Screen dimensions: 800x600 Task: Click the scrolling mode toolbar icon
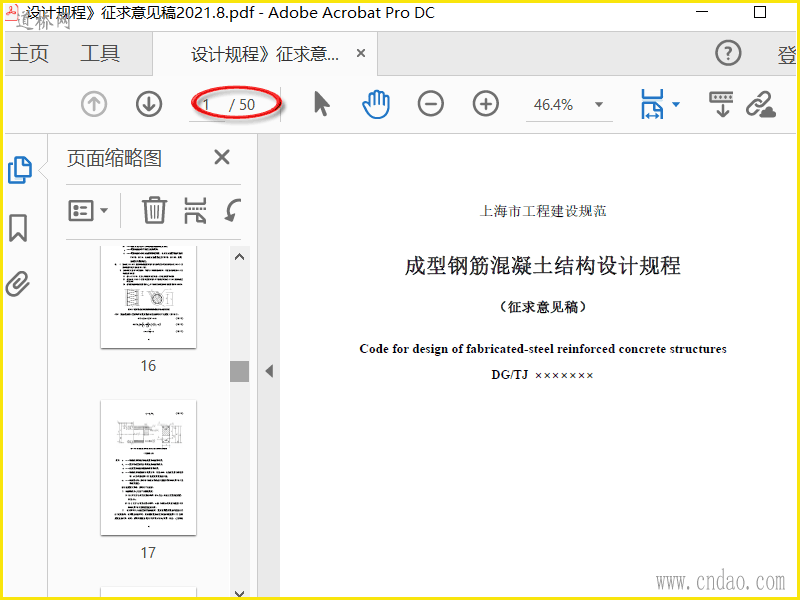(721, 104)
